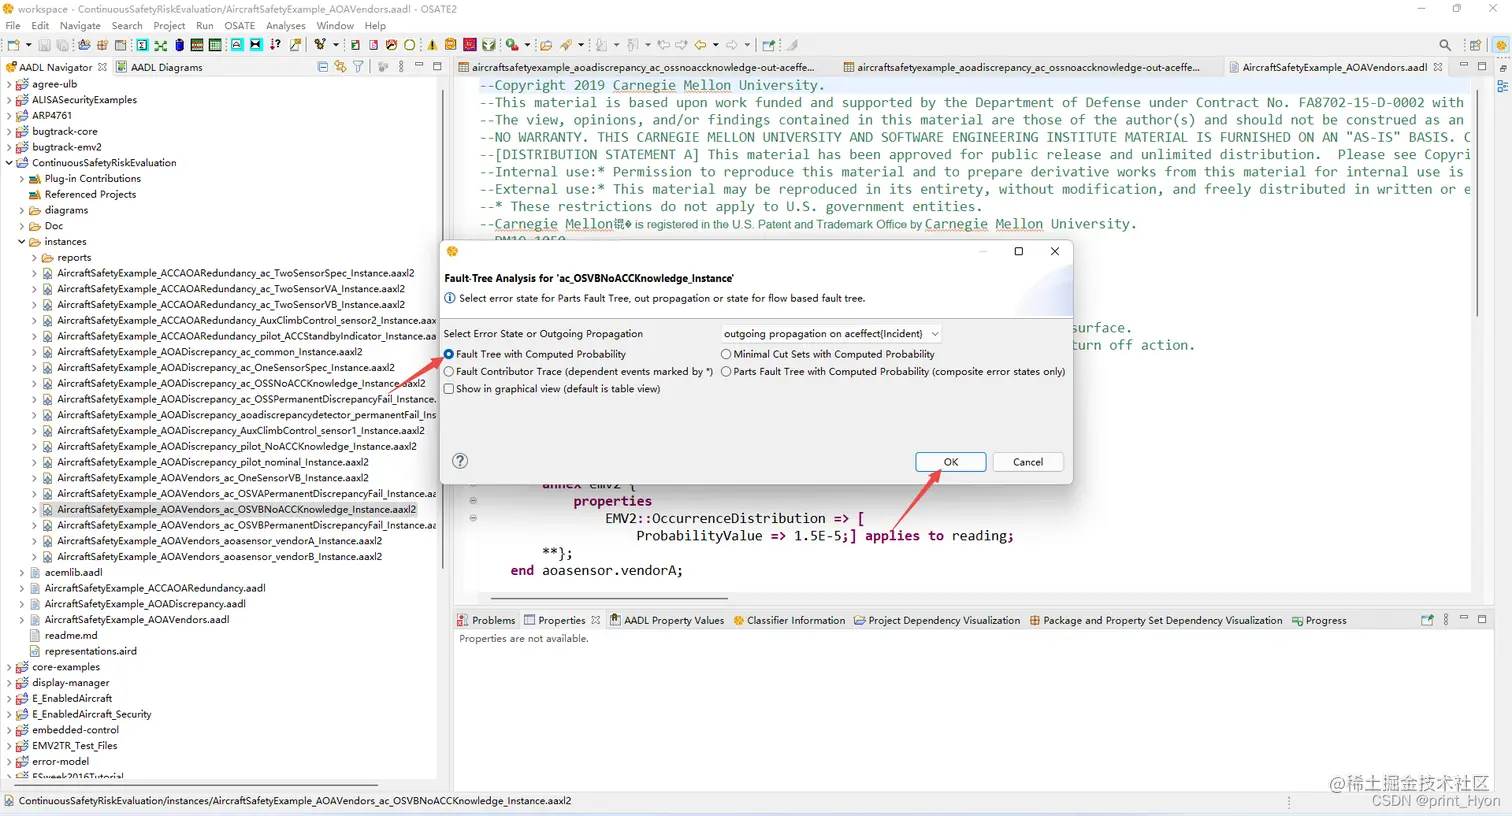Select representations.aird in navigator
This screenshot has width=1512, height=816.
click(90, 651)
